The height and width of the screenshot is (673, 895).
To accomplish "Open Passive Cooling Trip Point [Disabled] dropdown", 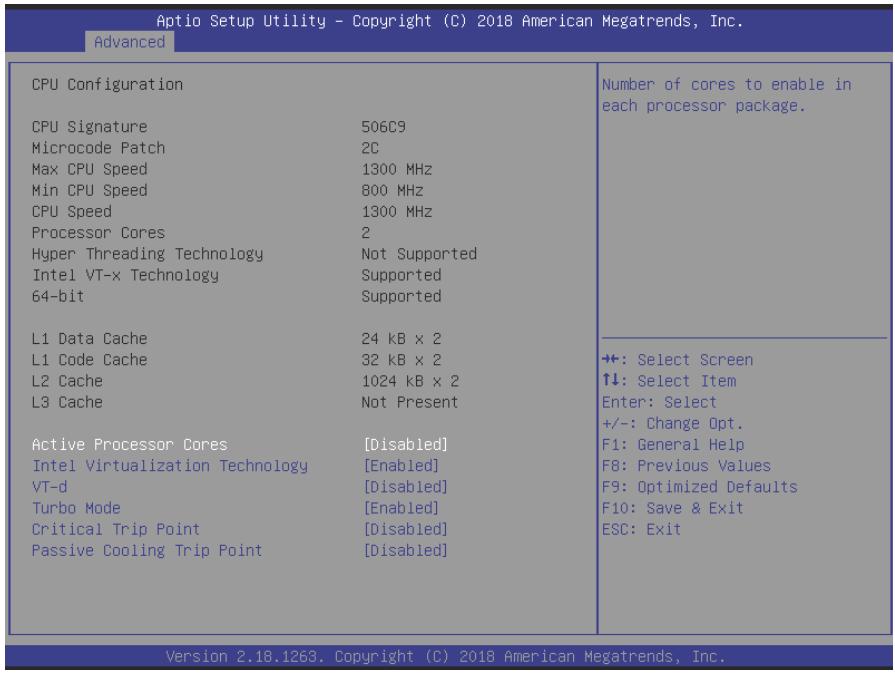I will (x=406, y=550).
